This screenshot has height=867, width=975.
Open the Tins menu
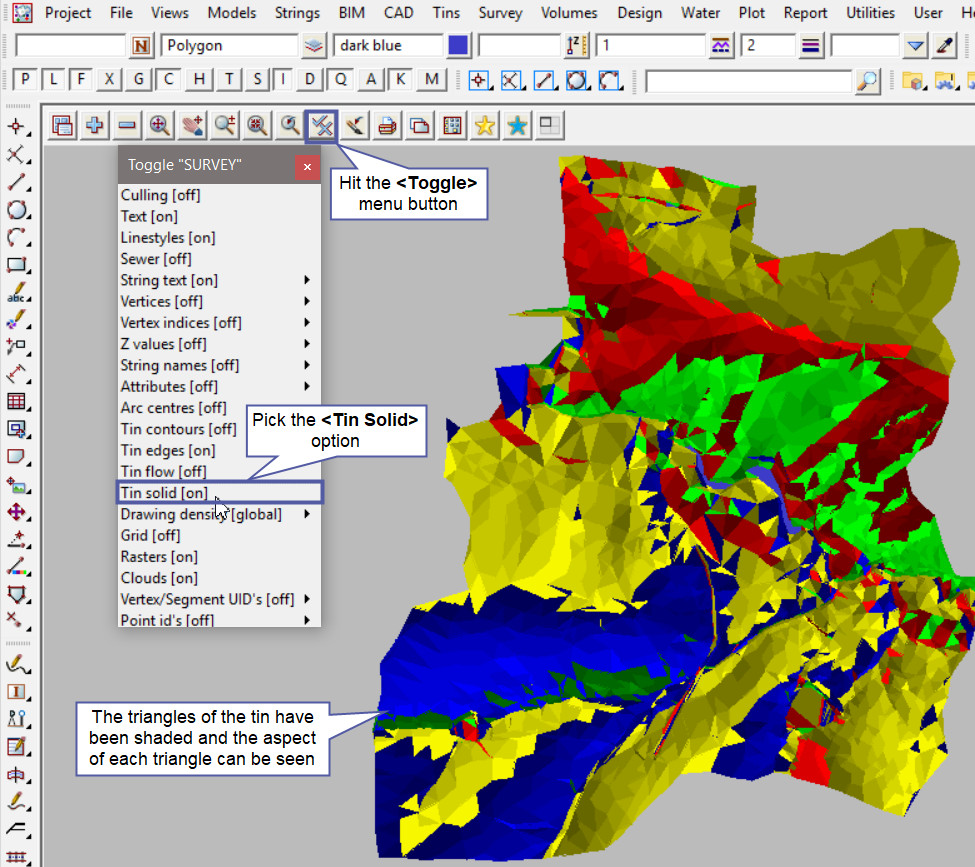tap(446, 13)
